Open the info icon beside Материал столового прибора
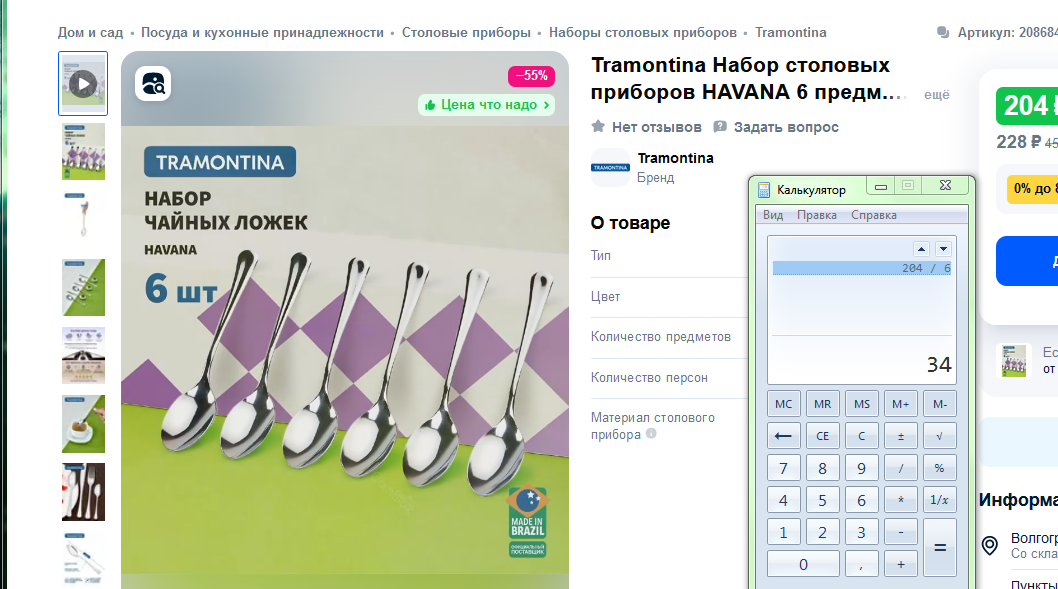1058x589 pixels. tap(651, 434)
